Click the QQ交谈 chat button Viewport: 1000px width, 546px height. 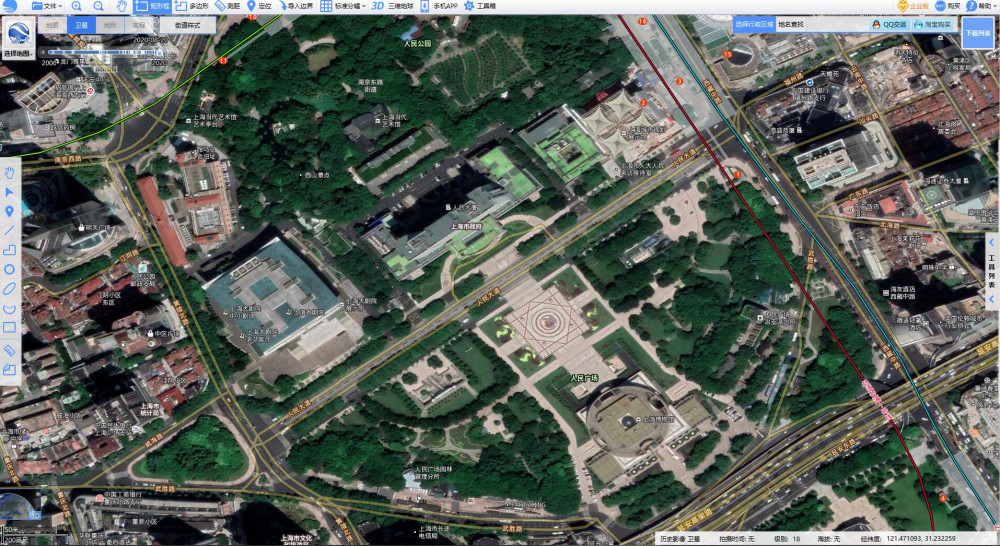pyautogui.click(x=889, y=24)
